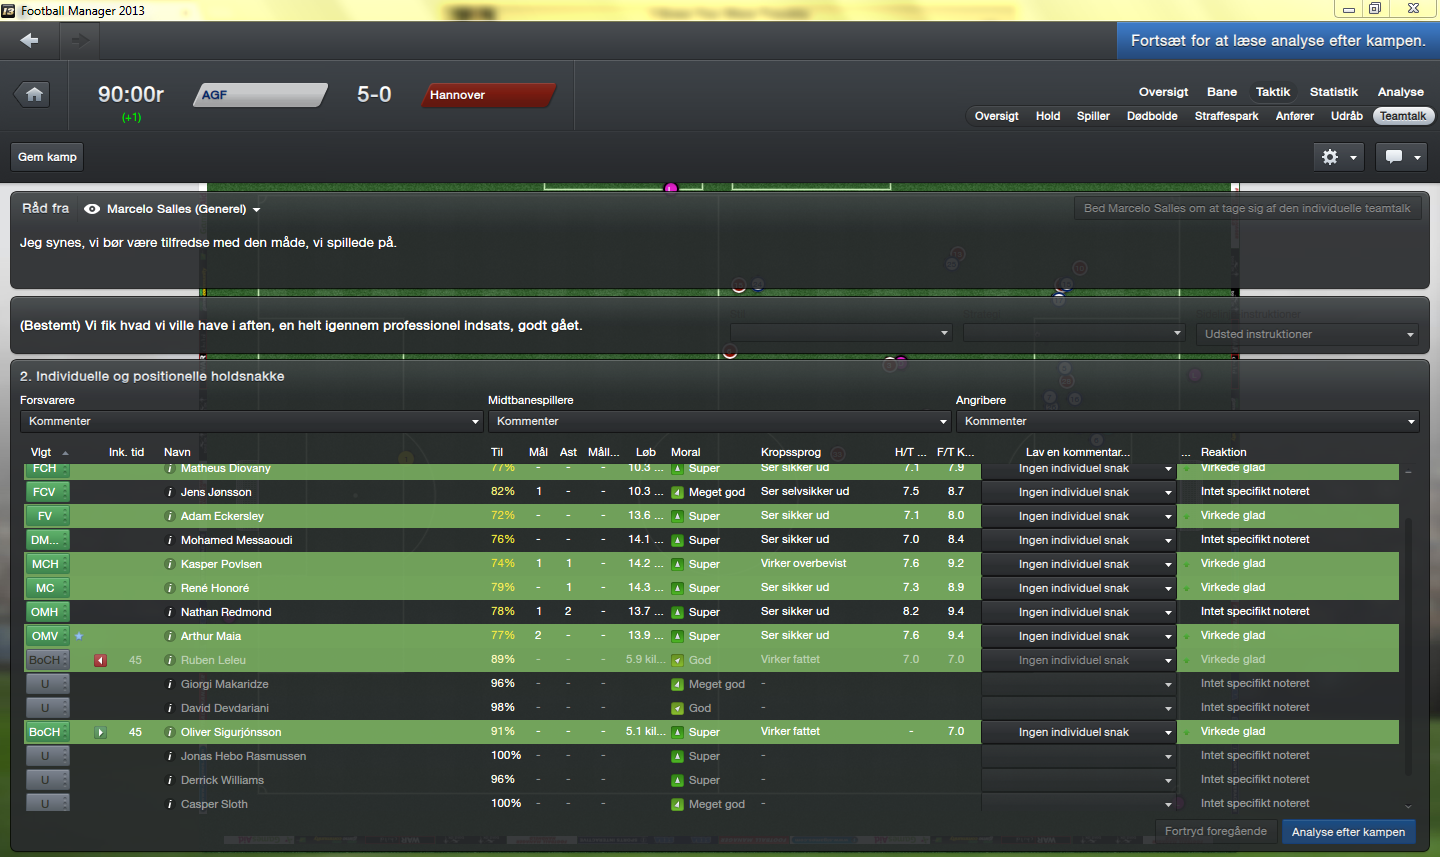Click the forward arrow navigation icon

80,40
